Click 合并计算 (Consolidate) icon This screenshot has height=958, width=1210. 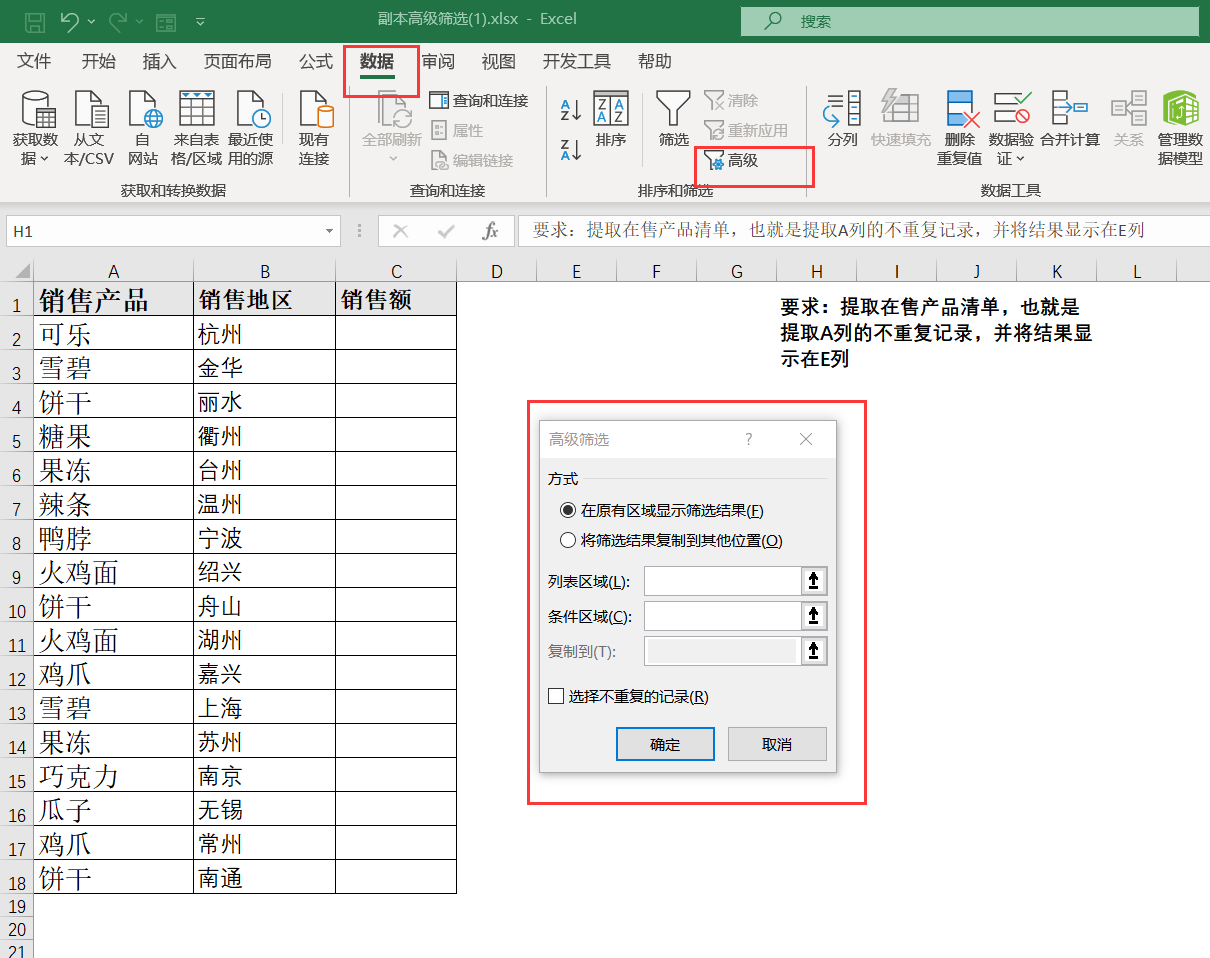[x=1070, y=120]
